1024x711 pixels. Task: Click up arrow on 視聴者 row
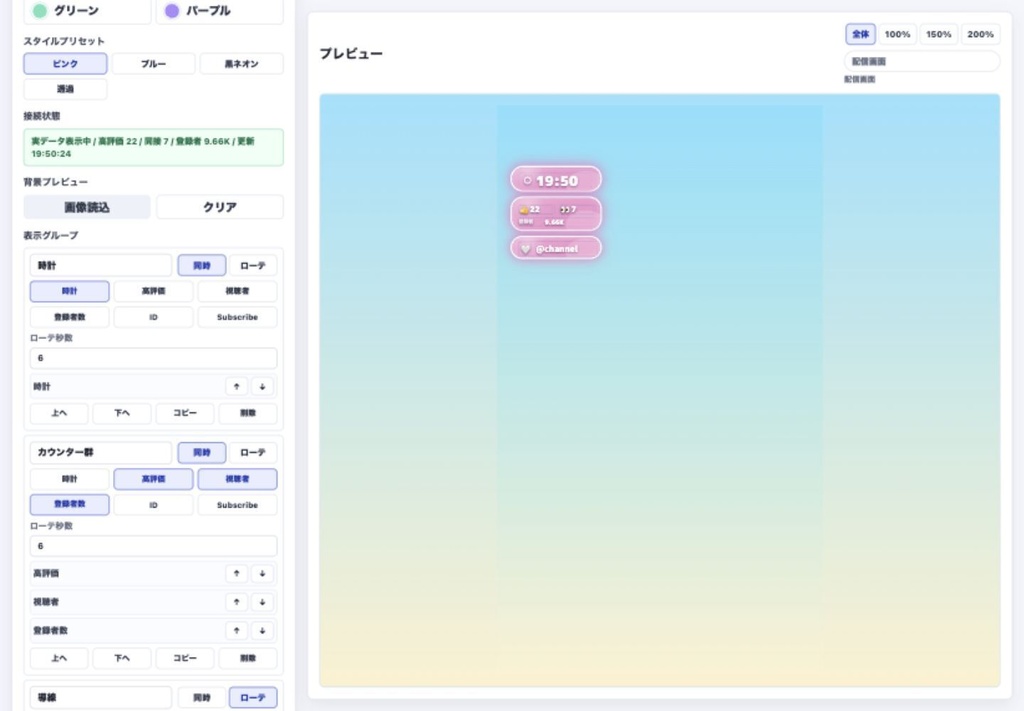[x=236, y=602]
